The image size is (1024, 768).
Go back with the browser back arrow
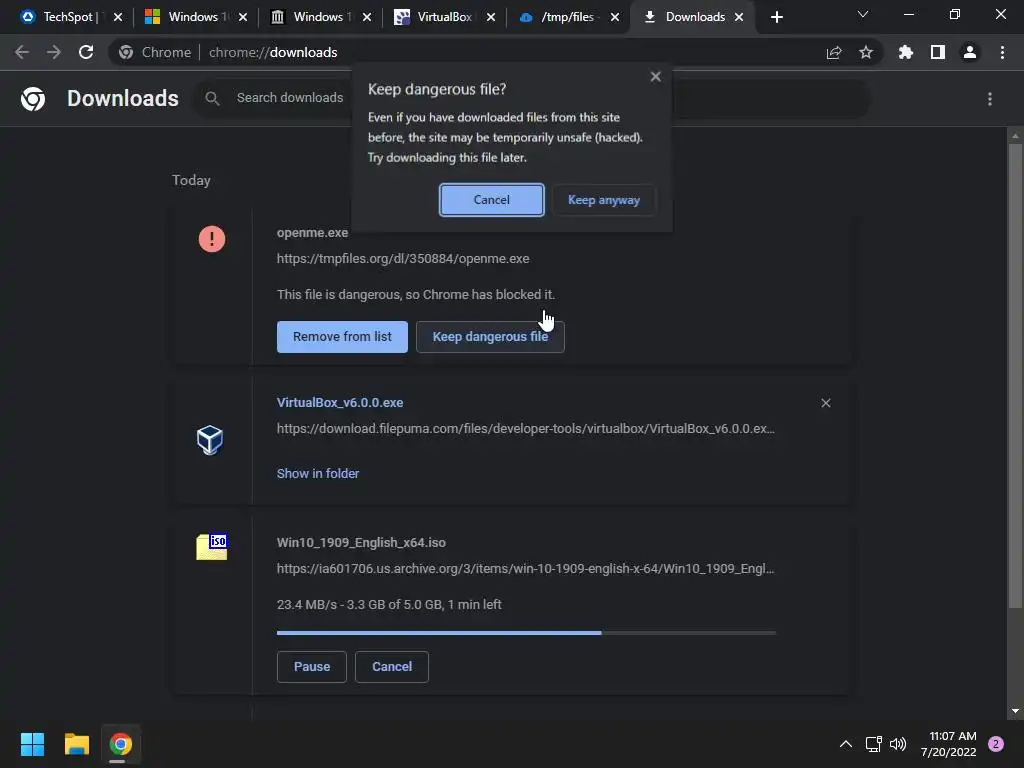(22, 52)
